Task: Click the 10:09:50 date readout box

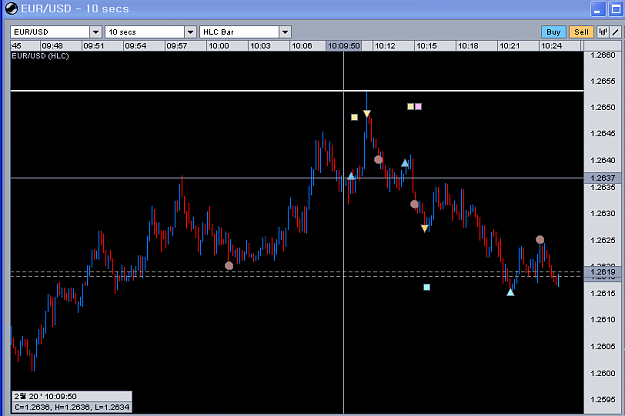Action: click(72, 396)
